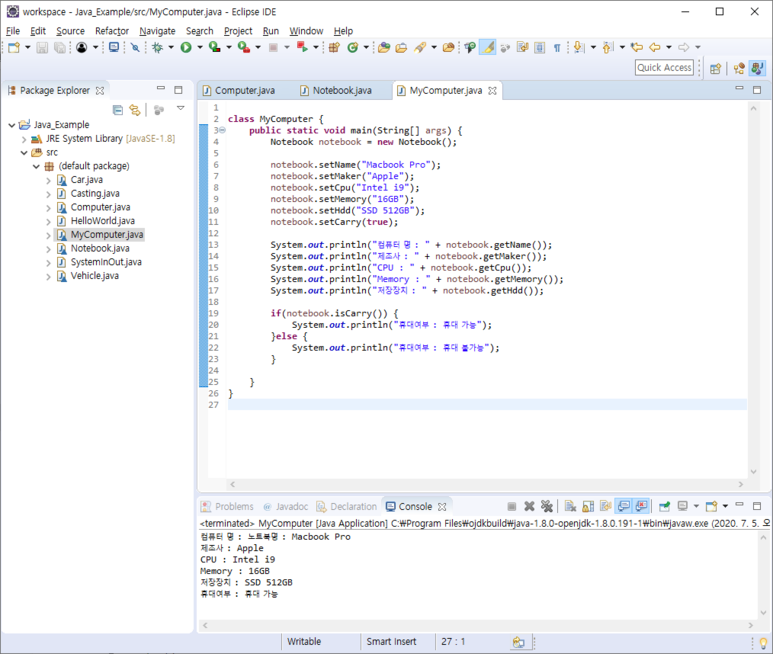773x654 pixels.
Task: Collapse the main method fold marker on line 3
Action: click(222, 130)
